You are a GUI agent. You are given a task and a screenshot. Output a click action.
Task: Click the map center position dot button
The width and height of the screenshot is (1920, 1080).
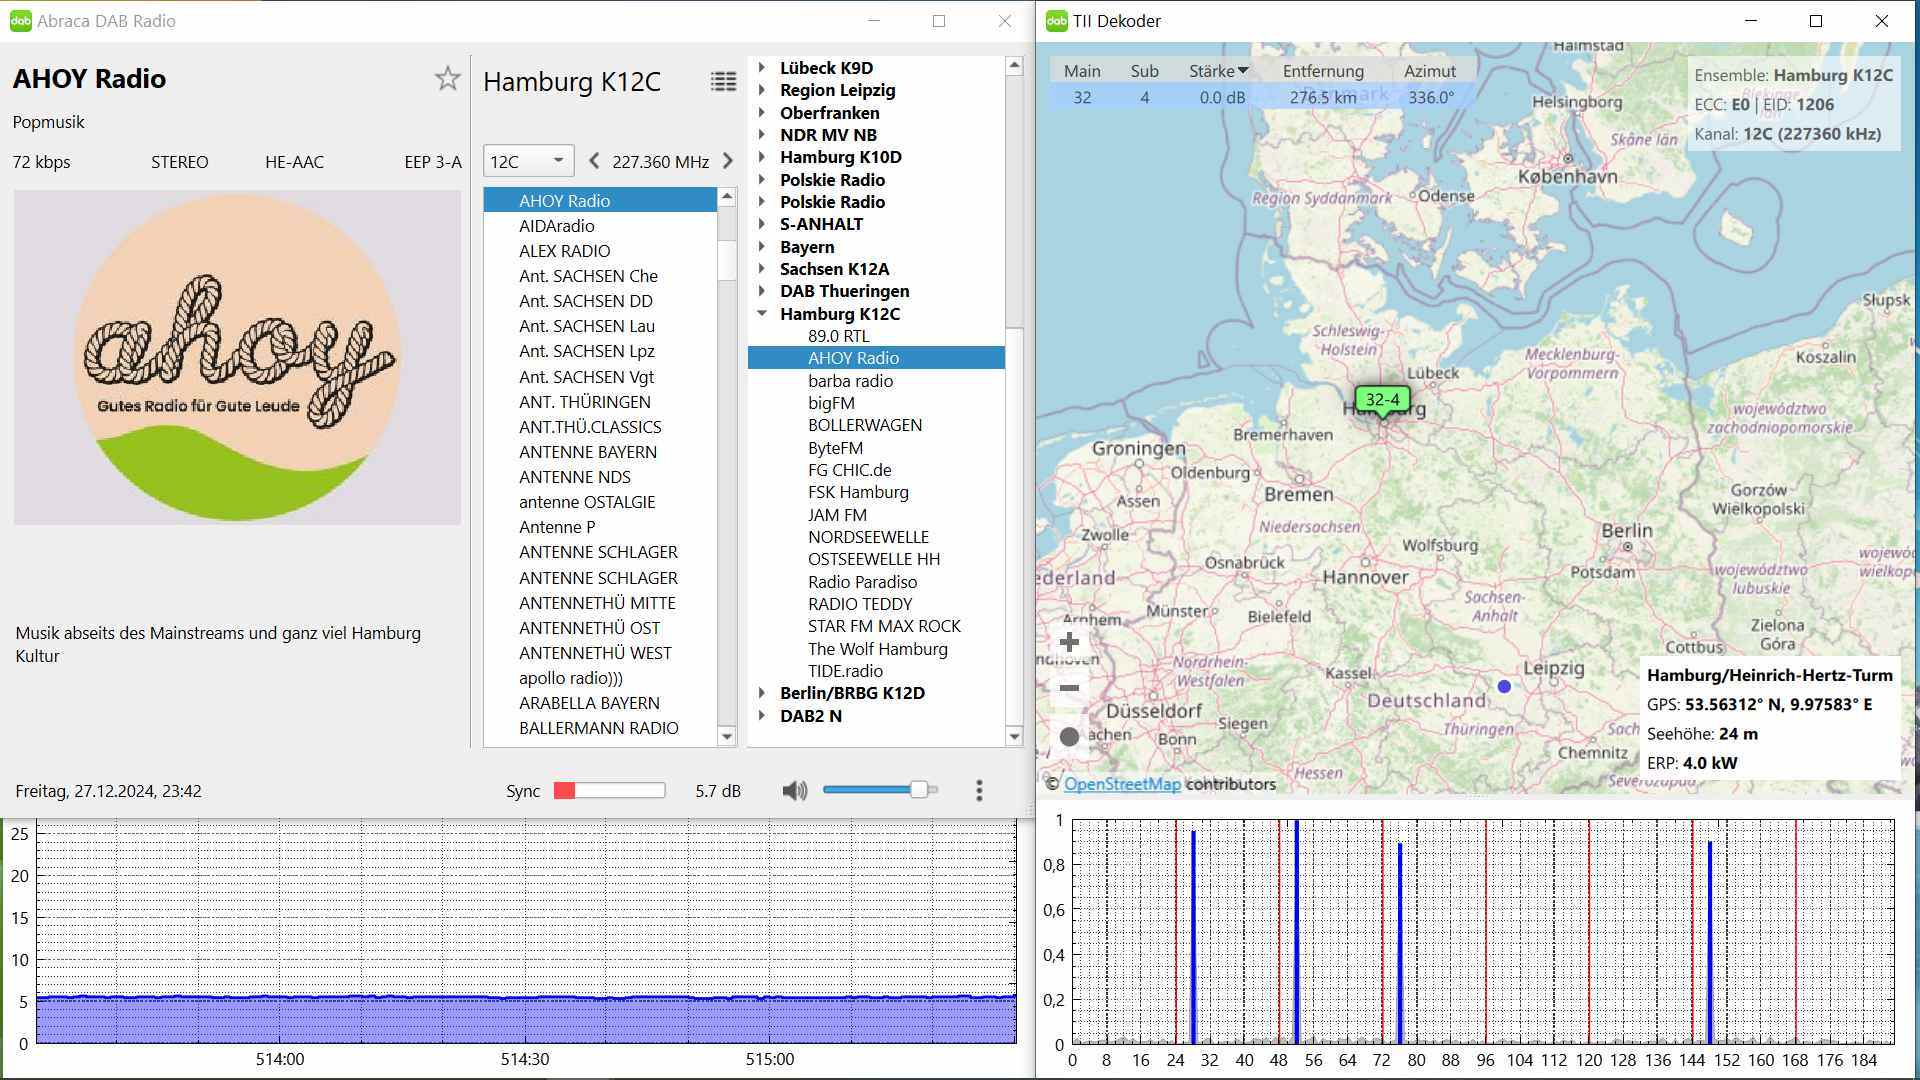pyautogui.click(x=1069, y=737)
